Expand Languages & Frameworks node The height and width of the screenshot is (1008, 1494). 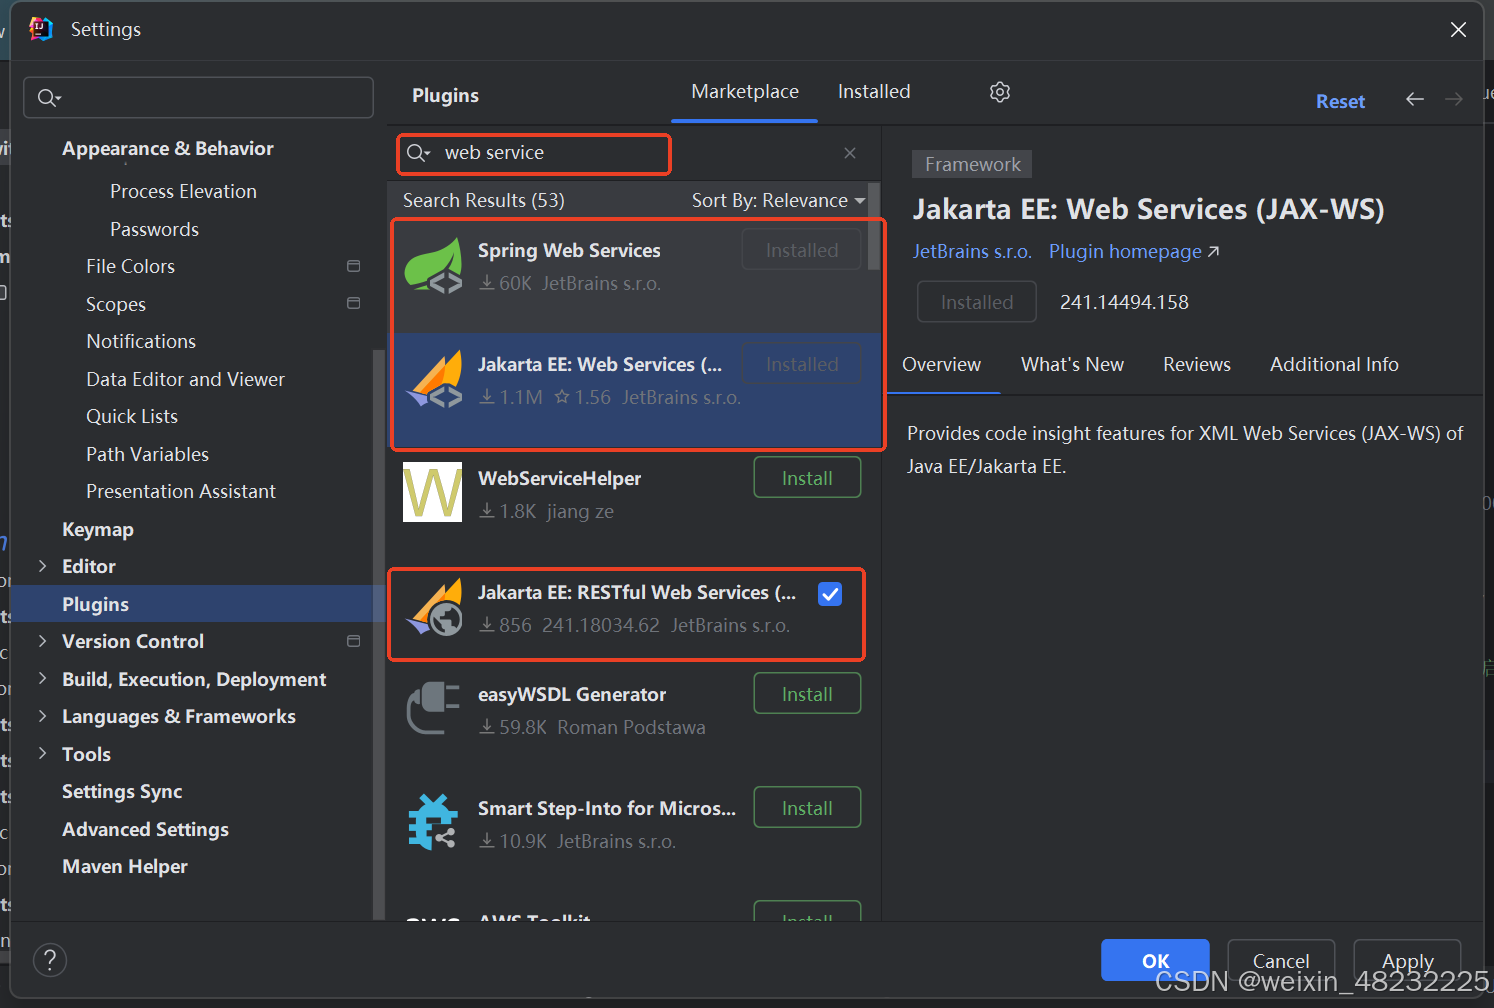click(x=42, y=716)
